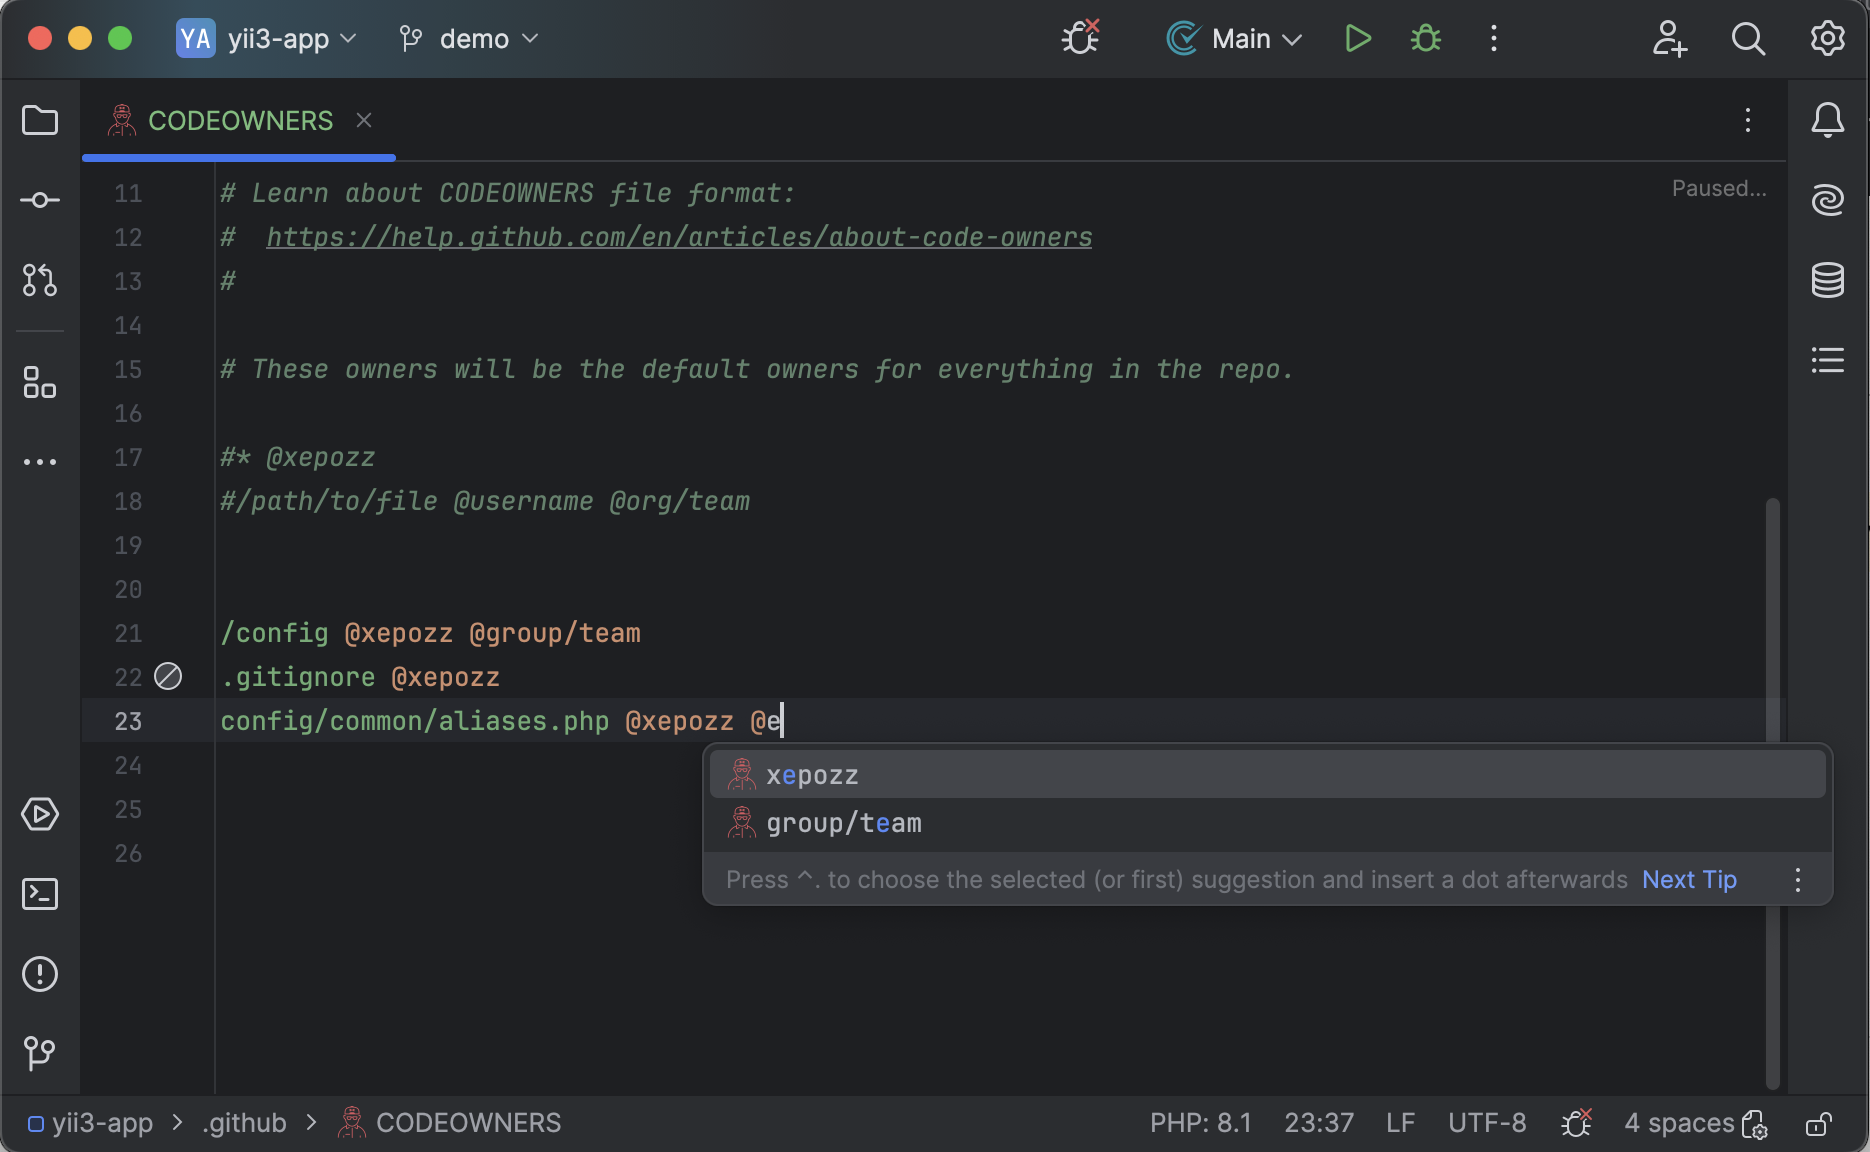This screenshot has height=1152, width=1870.
Task: Click the #/path/to/file @username comment line
Action: click(x=485, y=501)
